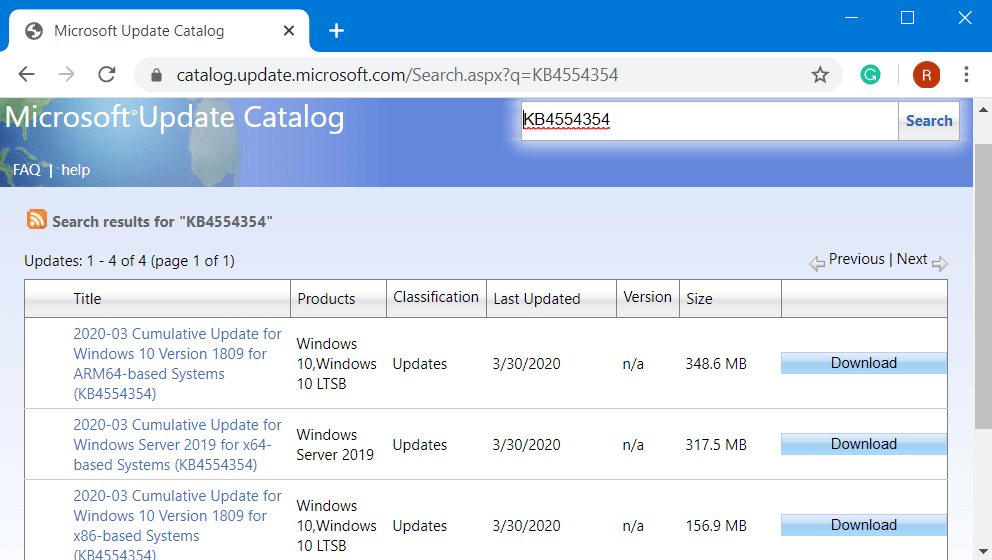The image size is (992, 560).
Task: Open a new tab with plus button
Action: (337, 30)
